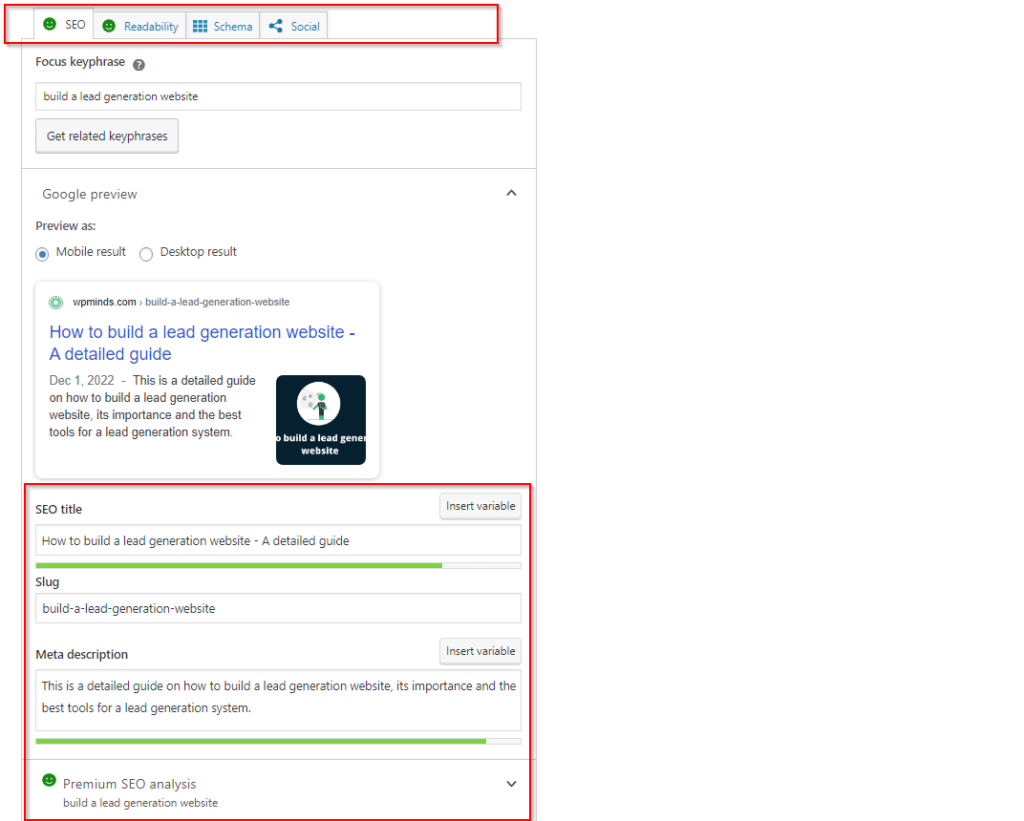The image size is (1024, 821).
Task: Click the Meta description text area
Action: tap(278, 700)
